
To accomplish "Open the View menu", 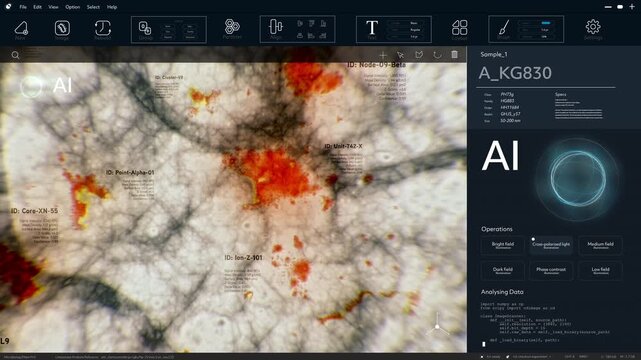I will tap(53, 7).
